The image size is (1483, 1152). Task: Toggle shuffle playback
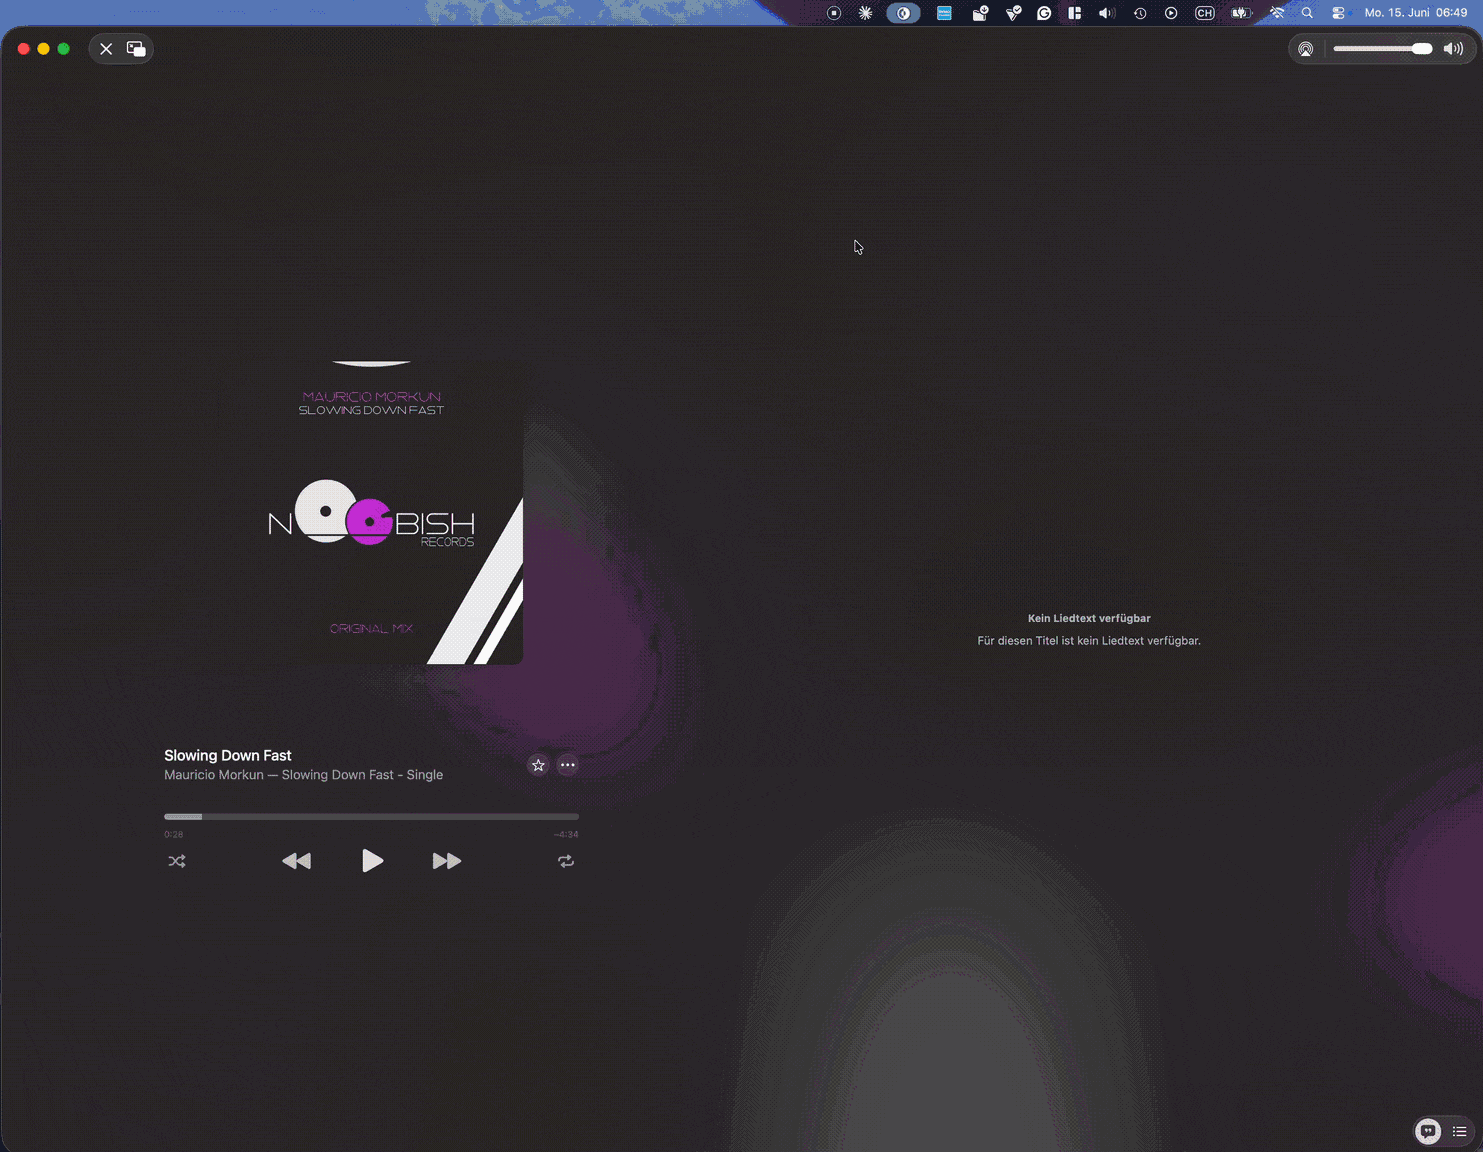[177, 861]
